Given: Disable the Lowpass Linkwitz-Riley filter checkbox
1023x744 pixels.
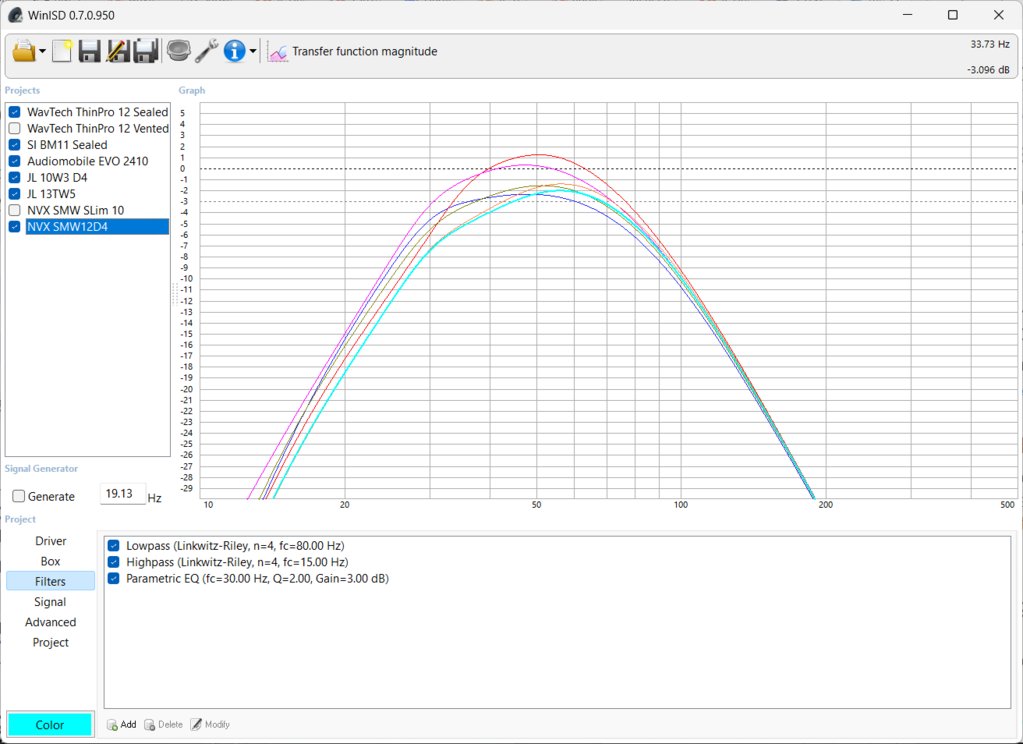Looking at the screenshot, I should click(114, 546).
